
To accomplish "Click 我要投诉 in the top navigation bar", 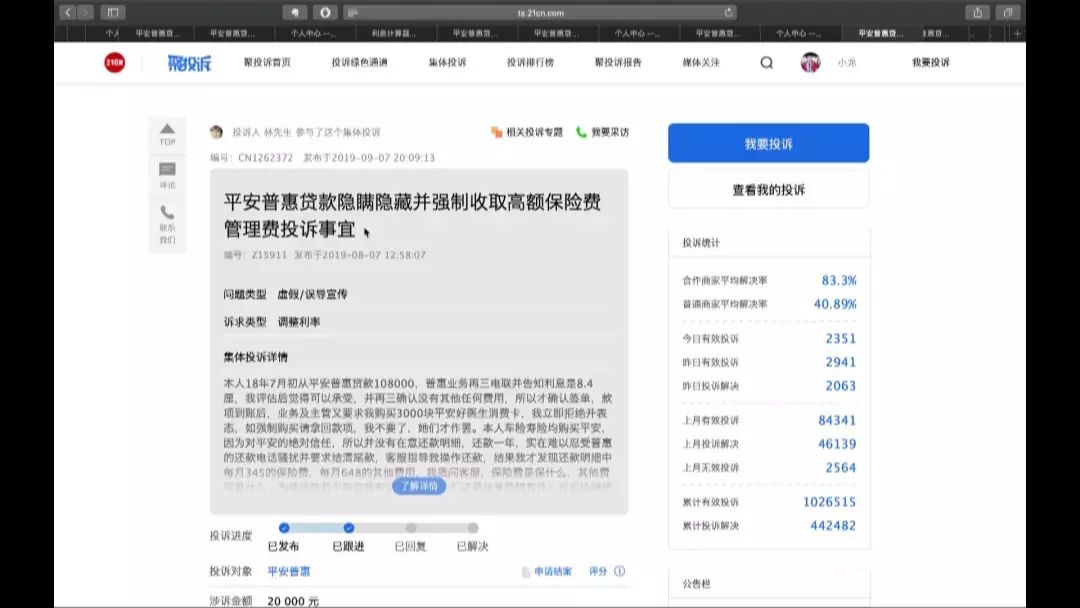I will pos(931,63).
